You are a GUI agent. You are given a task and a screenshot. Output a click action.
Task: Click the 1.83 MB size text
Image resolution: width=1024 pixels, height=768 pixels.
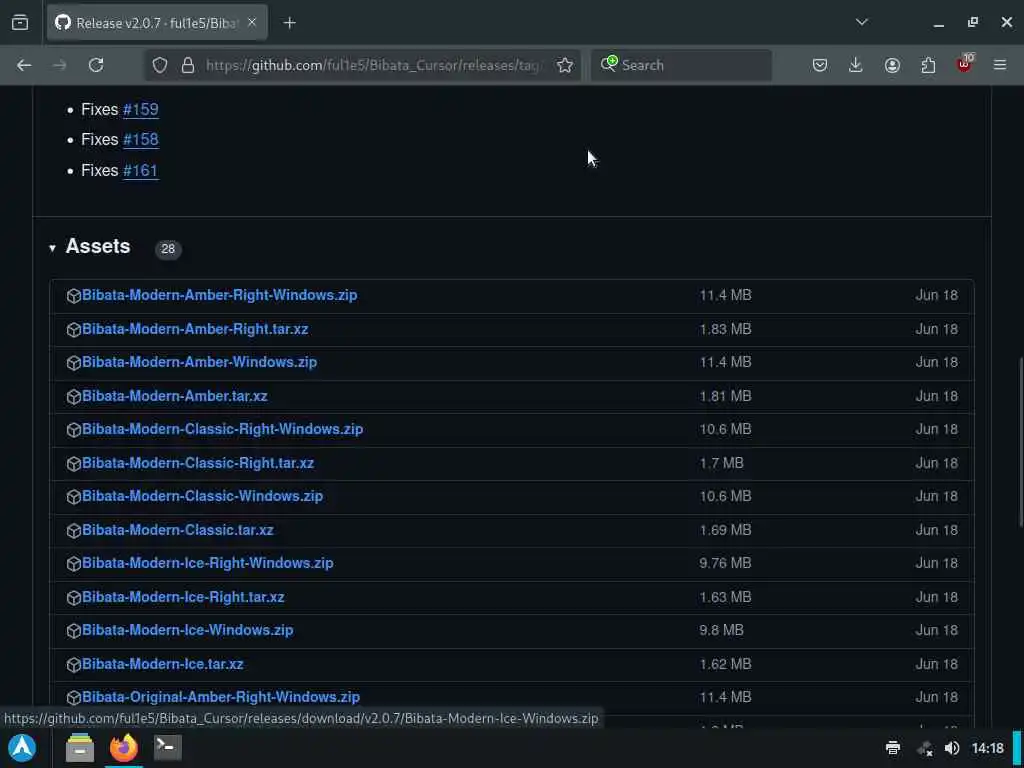(725, 328)
